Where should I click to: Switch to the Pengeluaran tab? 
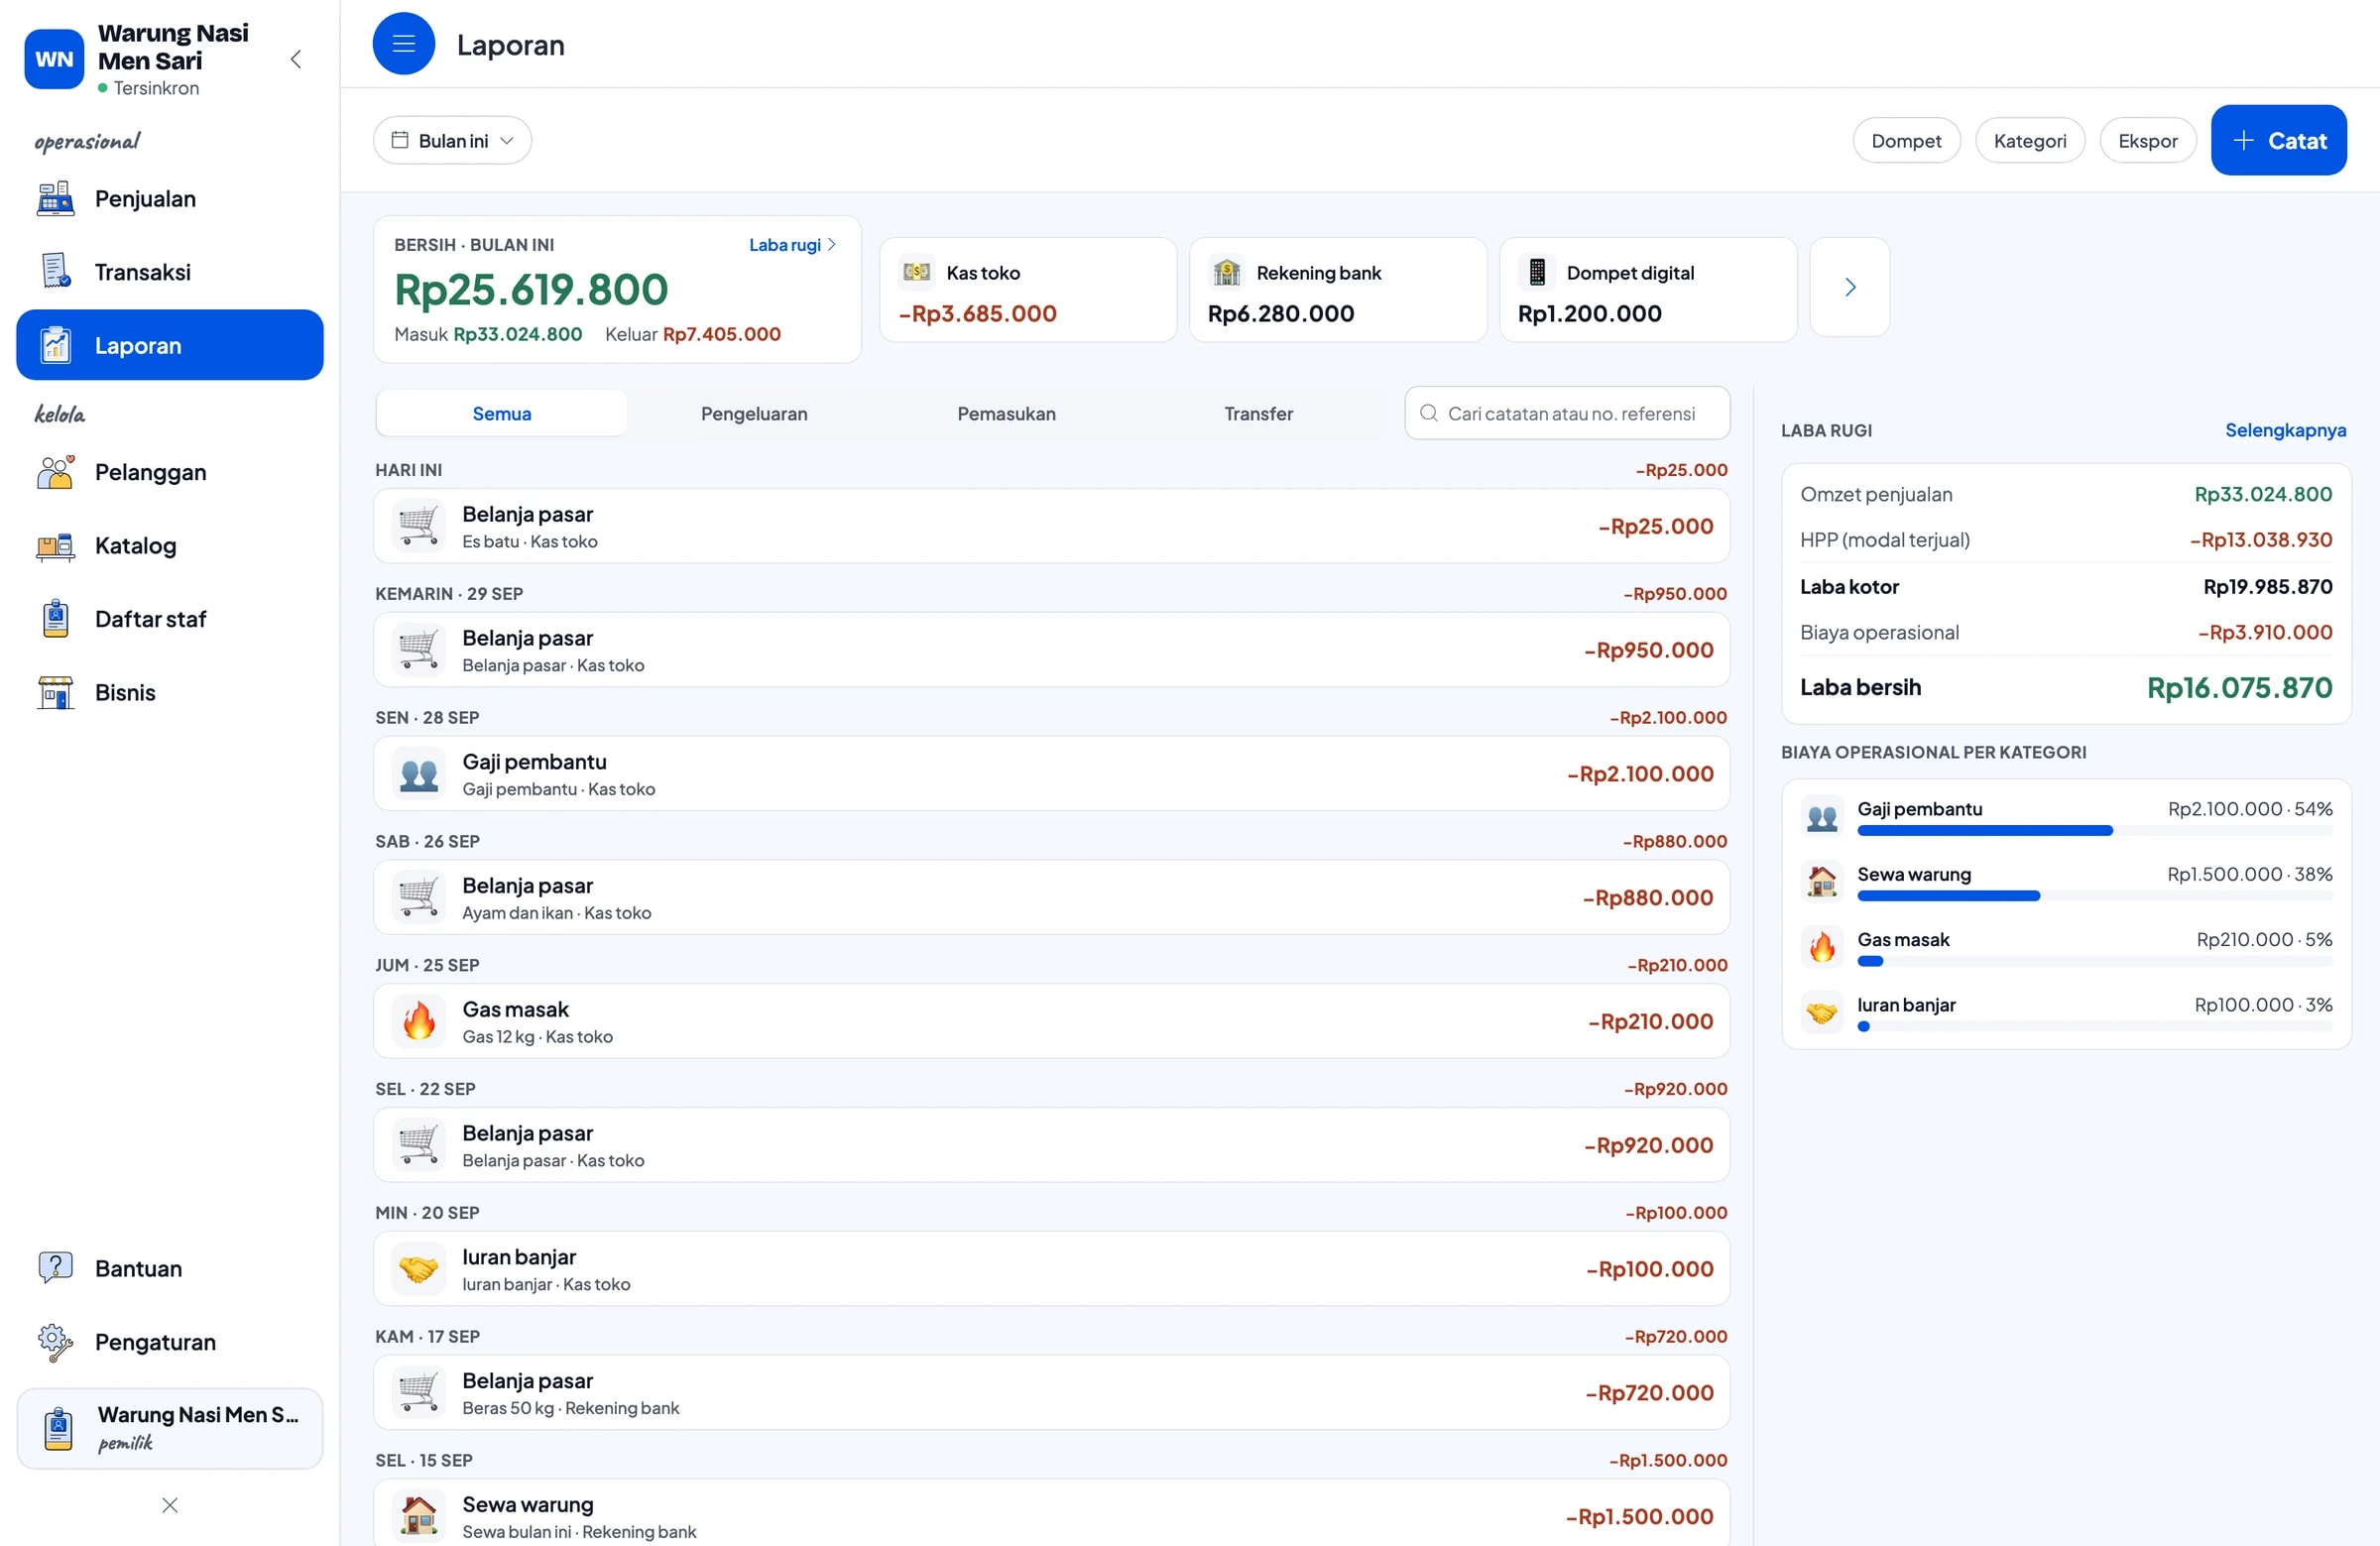click(754, 414)
